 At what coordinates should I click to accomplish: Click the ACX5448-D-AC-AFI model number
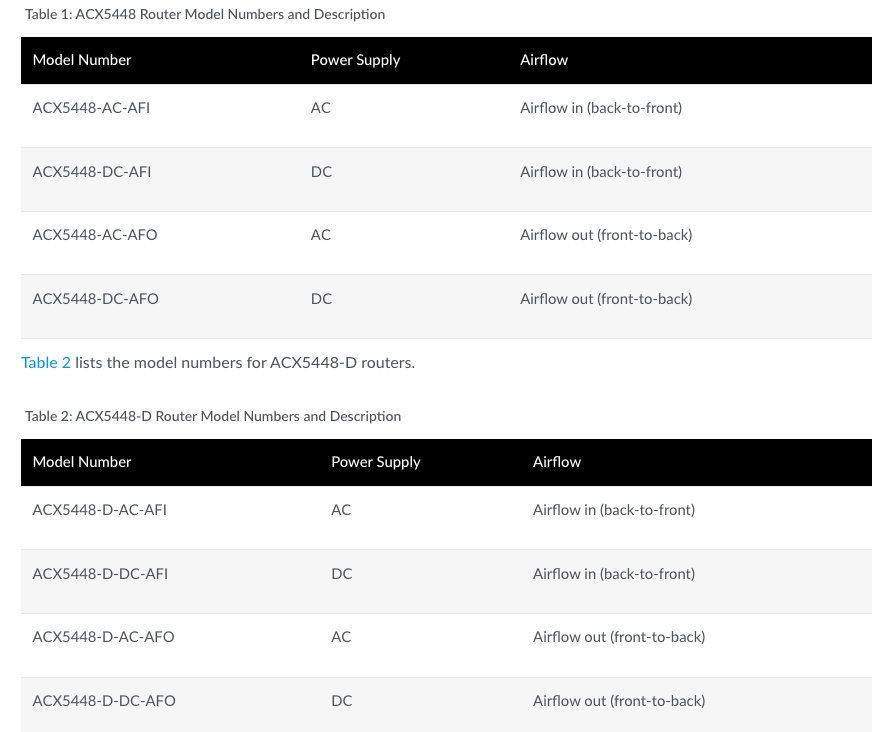(x=99, y=510)
